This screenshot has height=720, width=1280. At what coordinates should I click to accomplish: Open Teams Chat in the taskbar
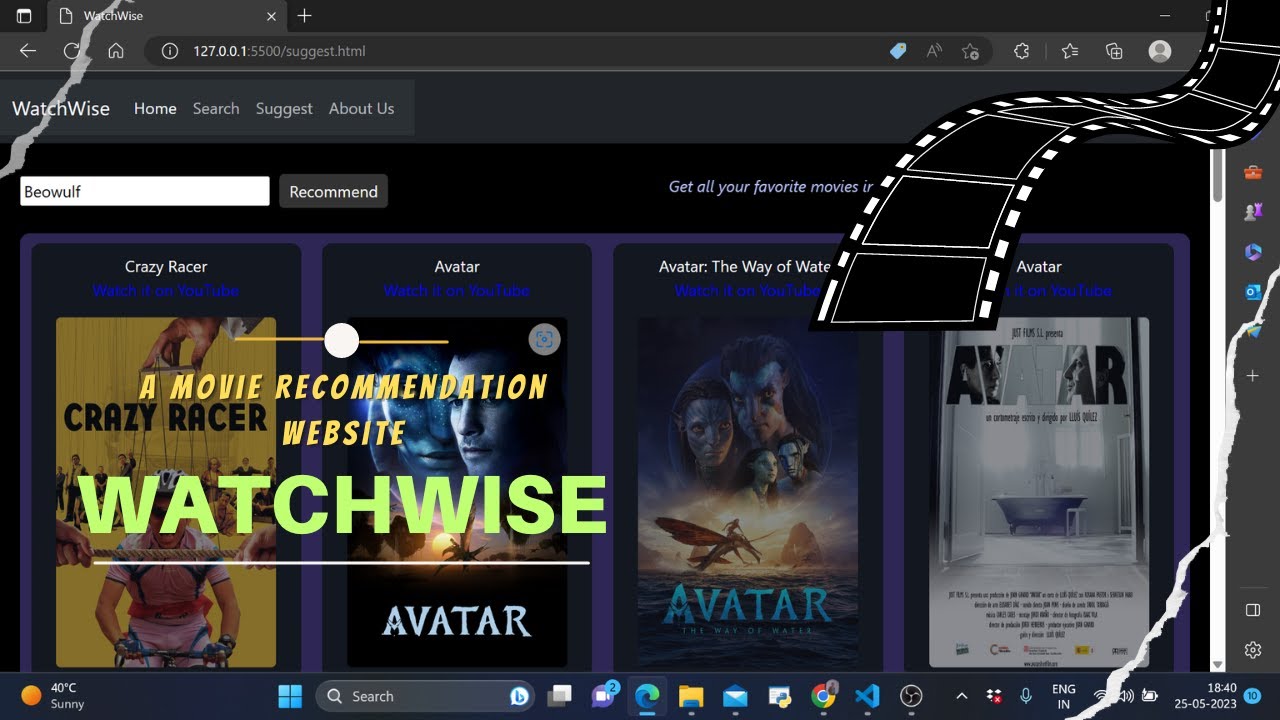(604, 696)
